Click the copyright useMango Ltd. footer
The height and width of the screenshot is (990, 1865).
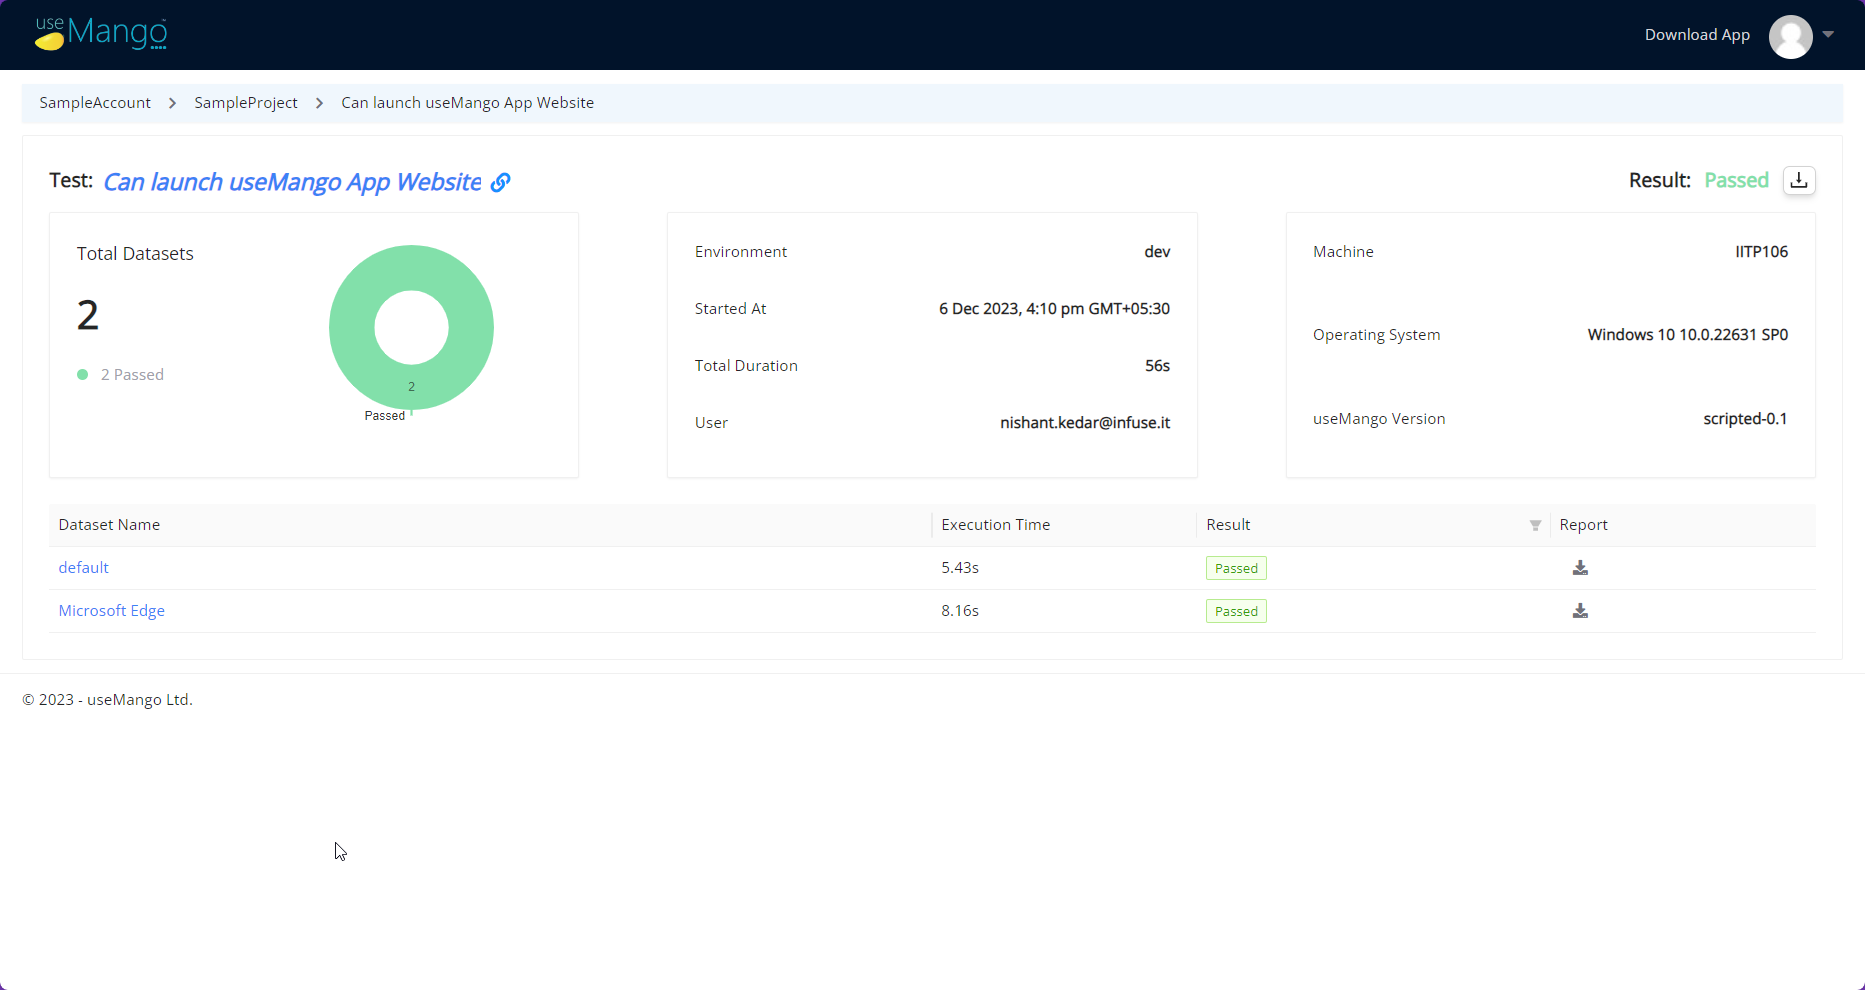click(x=107, y=700)
